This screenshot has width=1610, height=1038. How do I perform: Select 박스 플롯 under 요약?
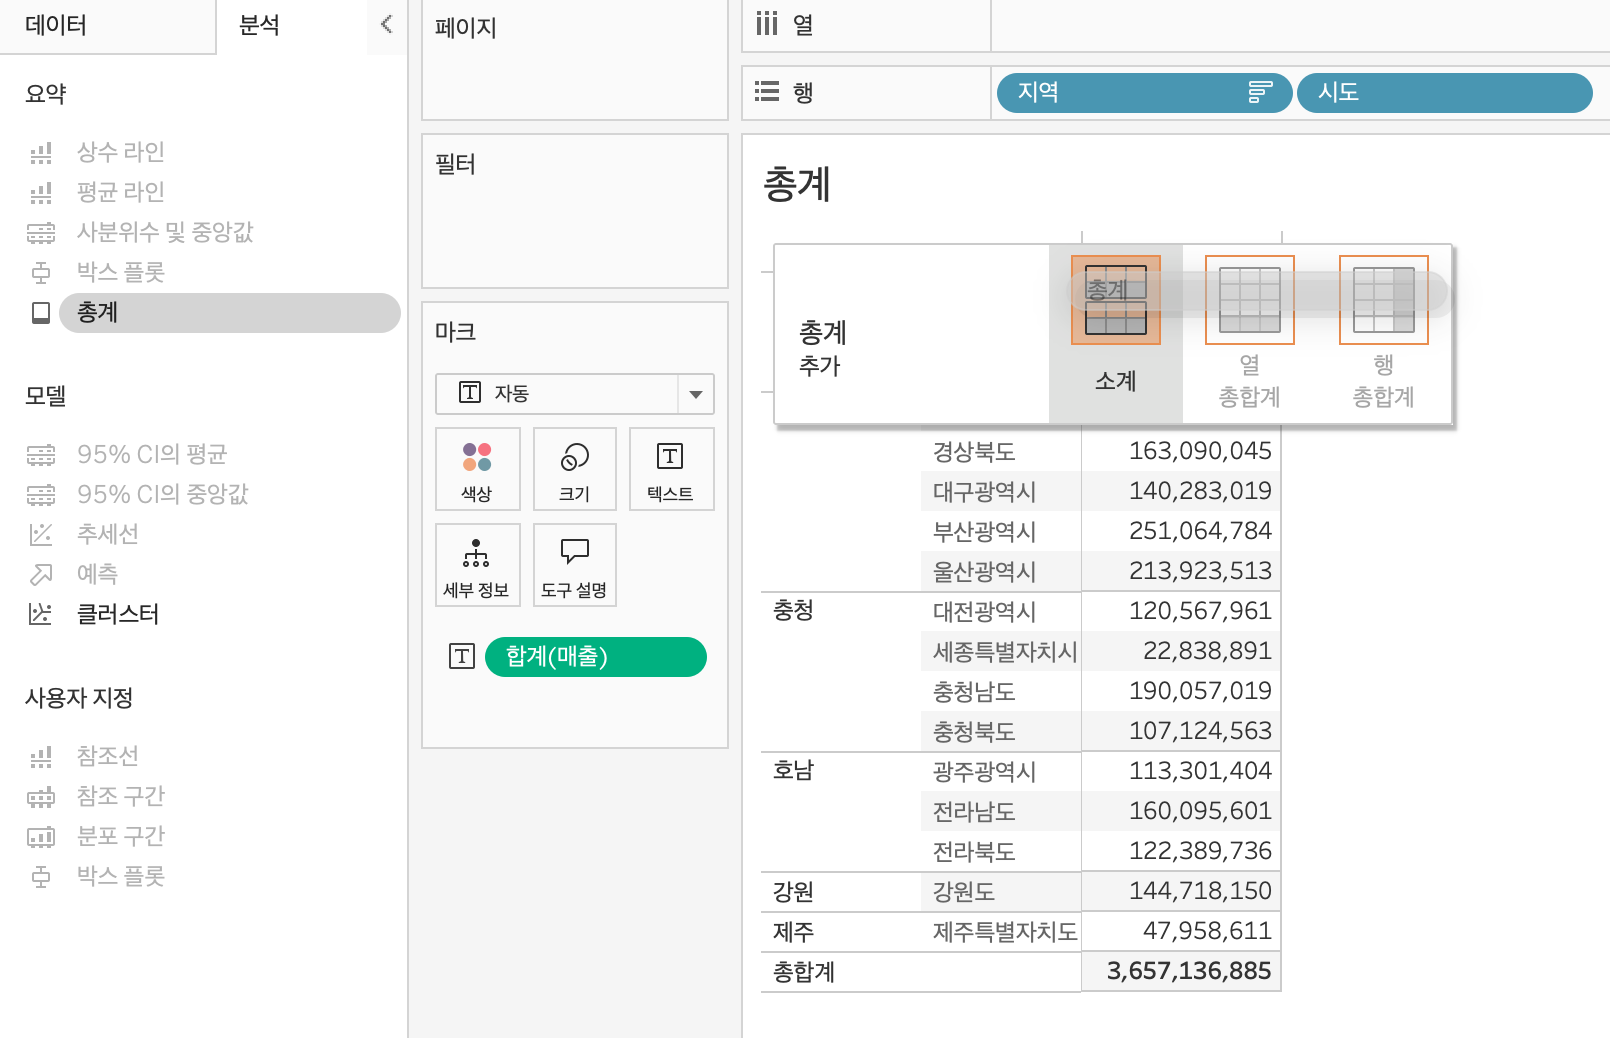click(121, 272)
